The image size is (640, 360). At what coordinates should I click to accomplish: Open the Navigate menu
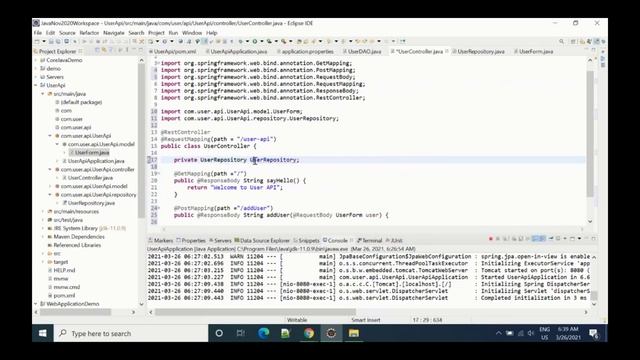click(x=113, y=33)
